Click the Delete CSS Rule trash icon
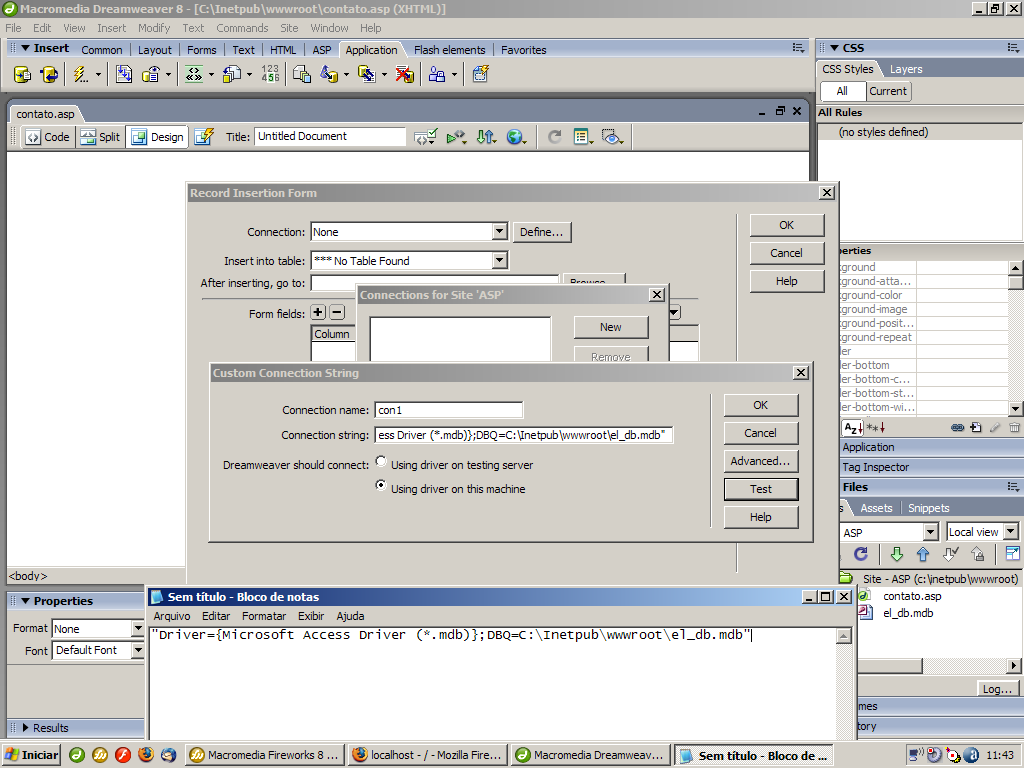1024x768 pixels. click(x=1014, y=428)
